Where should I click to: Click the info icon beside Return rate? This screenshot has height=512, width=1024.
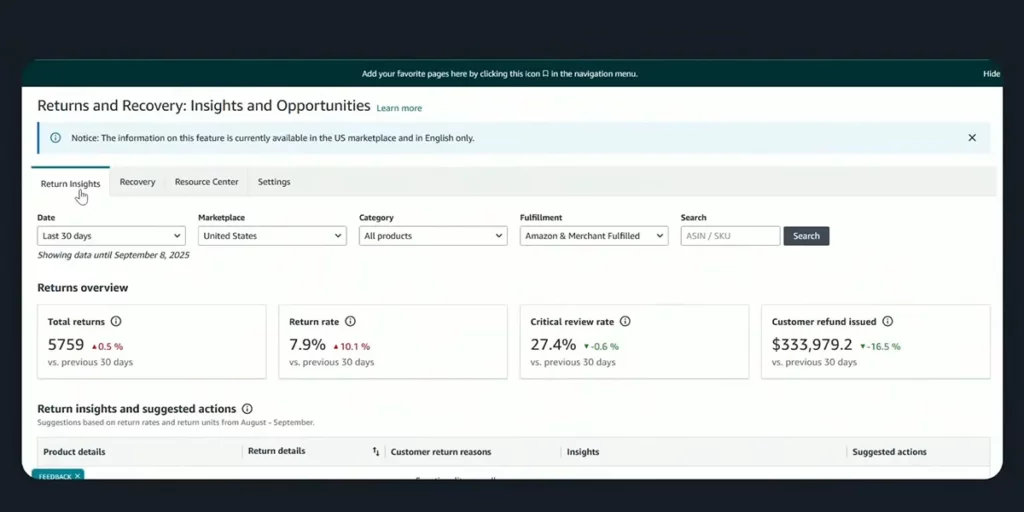[x=349, y=322]
